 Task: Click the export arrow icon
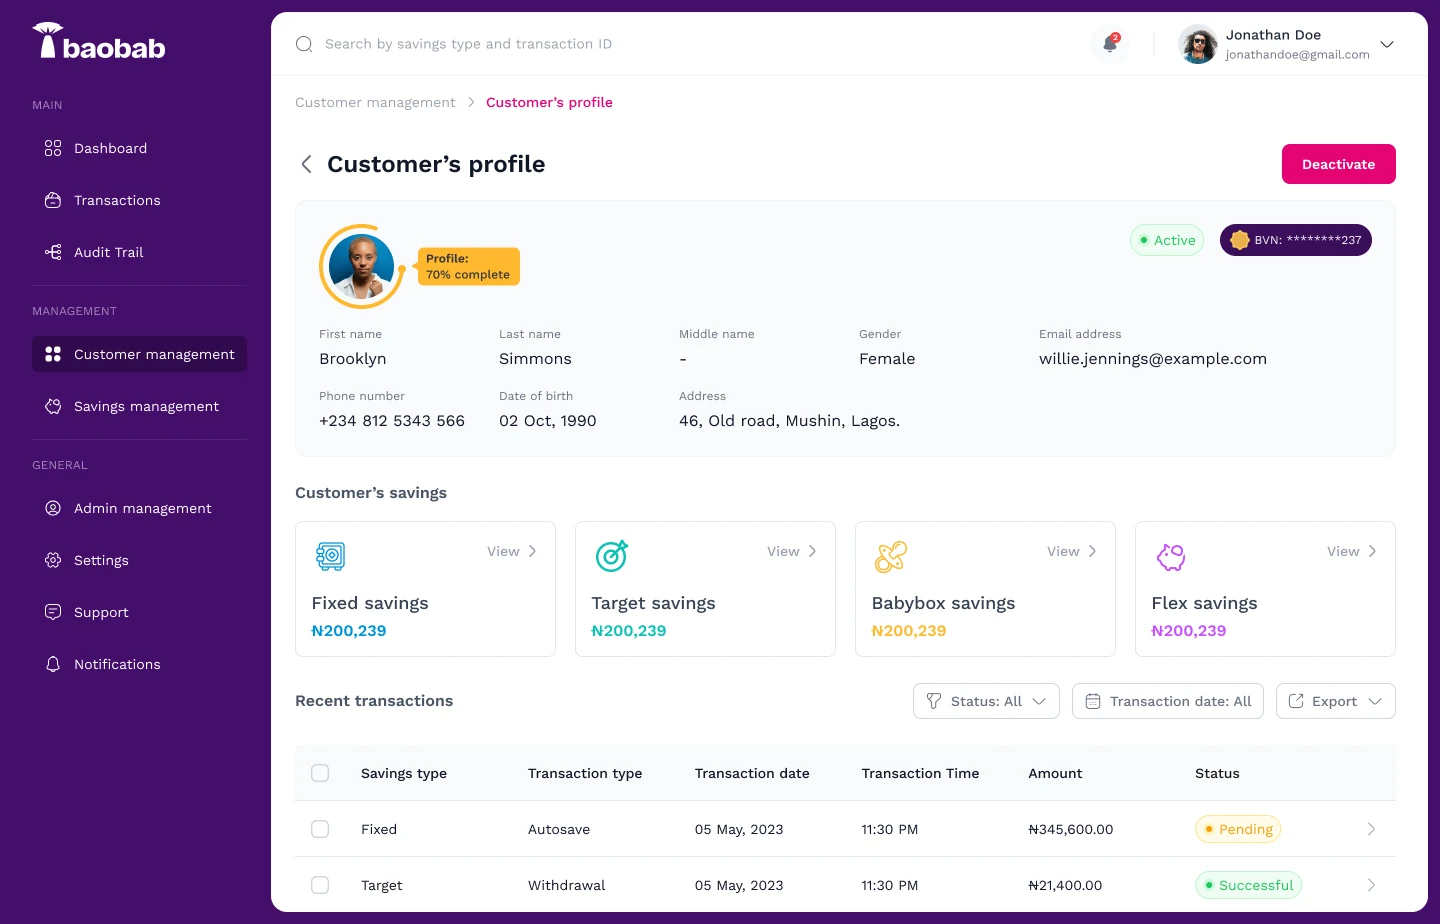click(1296, 701)
